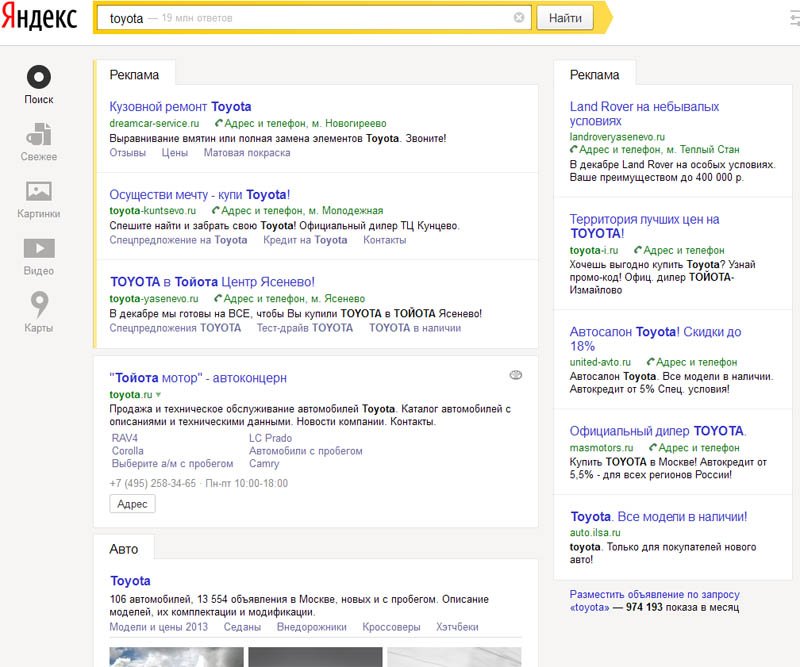Open the Кроссоверы link
Viewport: 800px width, 667px height.
[391, 627]
